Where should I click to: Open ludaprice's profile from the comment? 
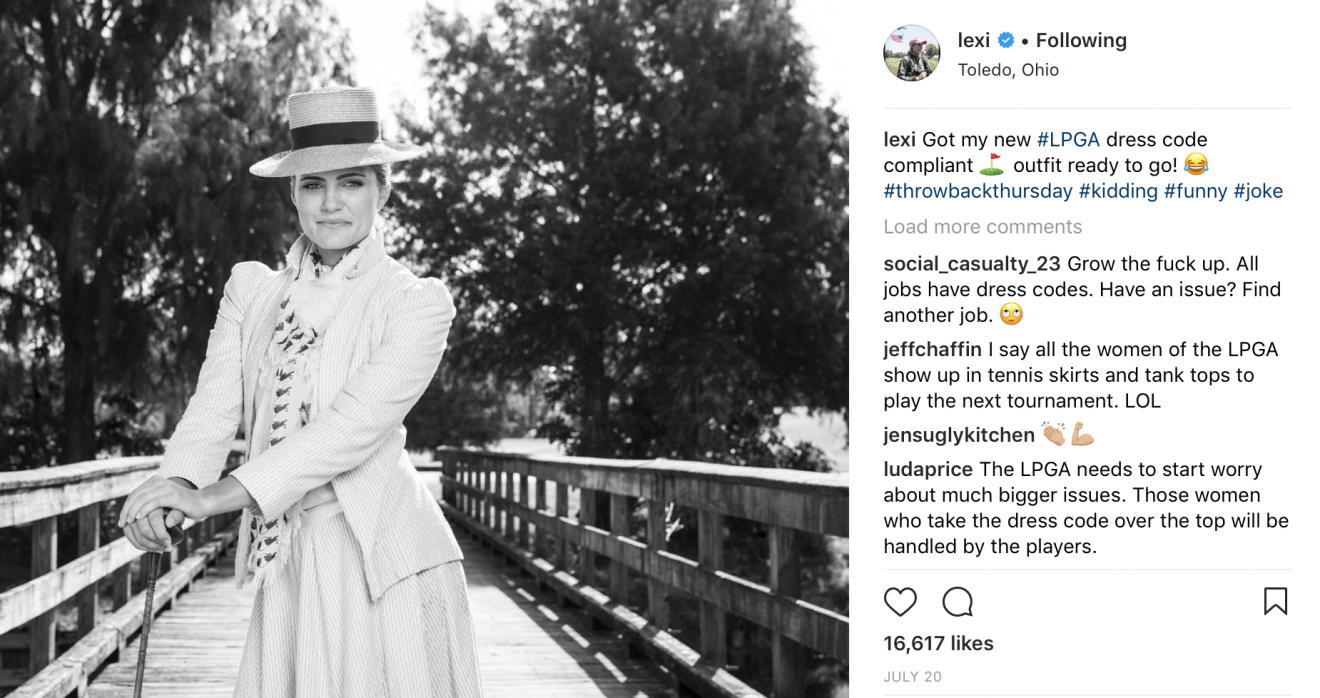point(929,470)
